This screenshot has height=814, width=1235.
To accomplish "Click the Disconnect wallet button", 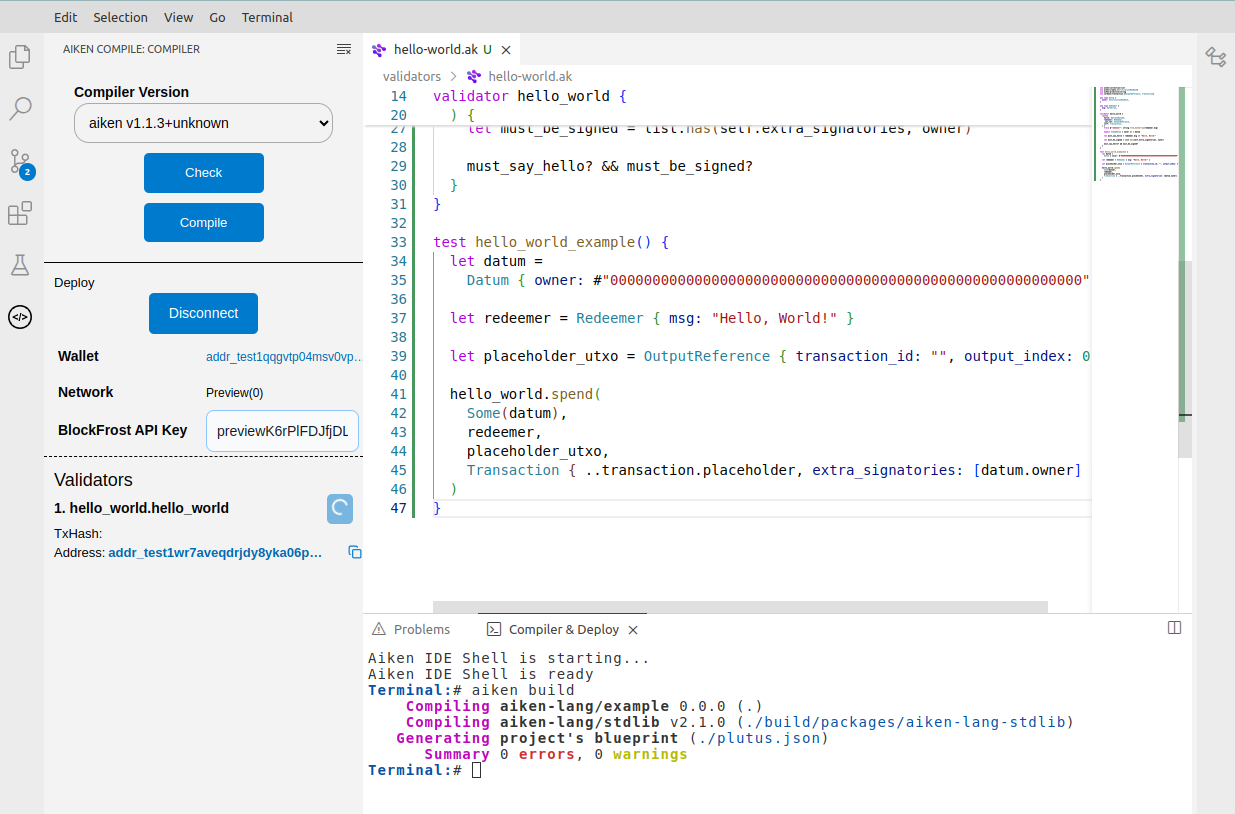I will tap(203, 313).
